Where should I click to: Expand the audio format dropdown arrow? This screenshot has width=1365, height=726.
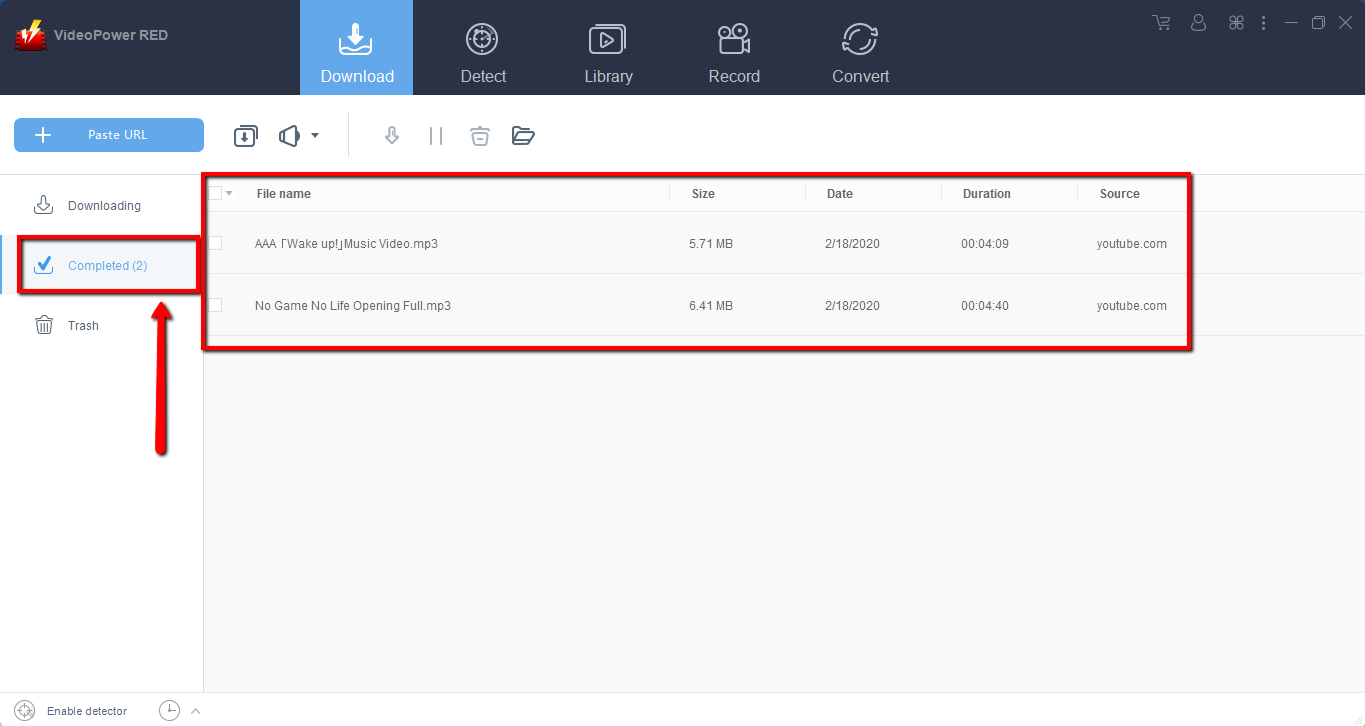tap(315, 136)
